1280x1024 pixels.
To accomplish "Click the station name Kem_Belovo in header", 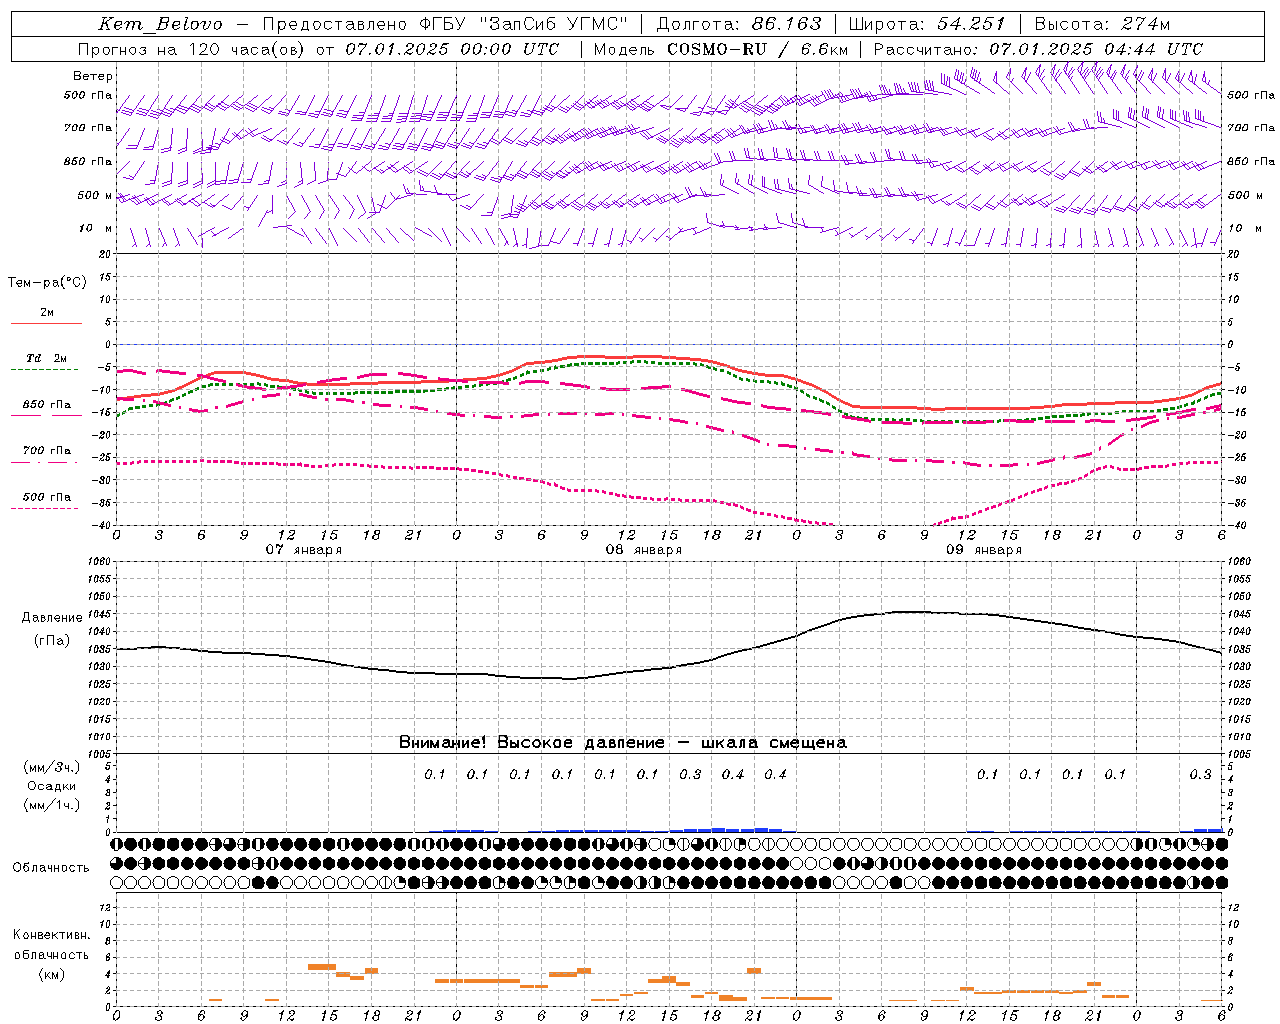I will coord(161,24).
